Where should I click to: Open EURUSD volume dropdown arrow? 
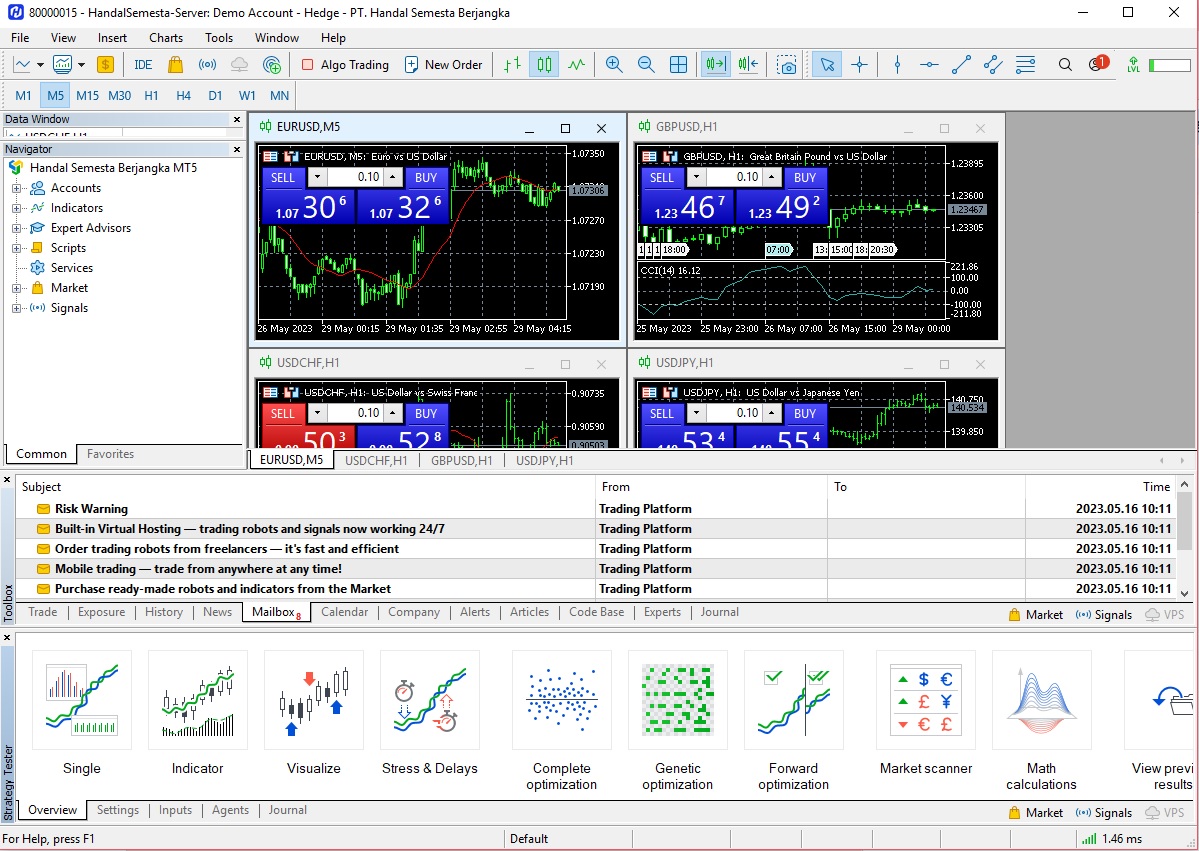pos(317,177)
